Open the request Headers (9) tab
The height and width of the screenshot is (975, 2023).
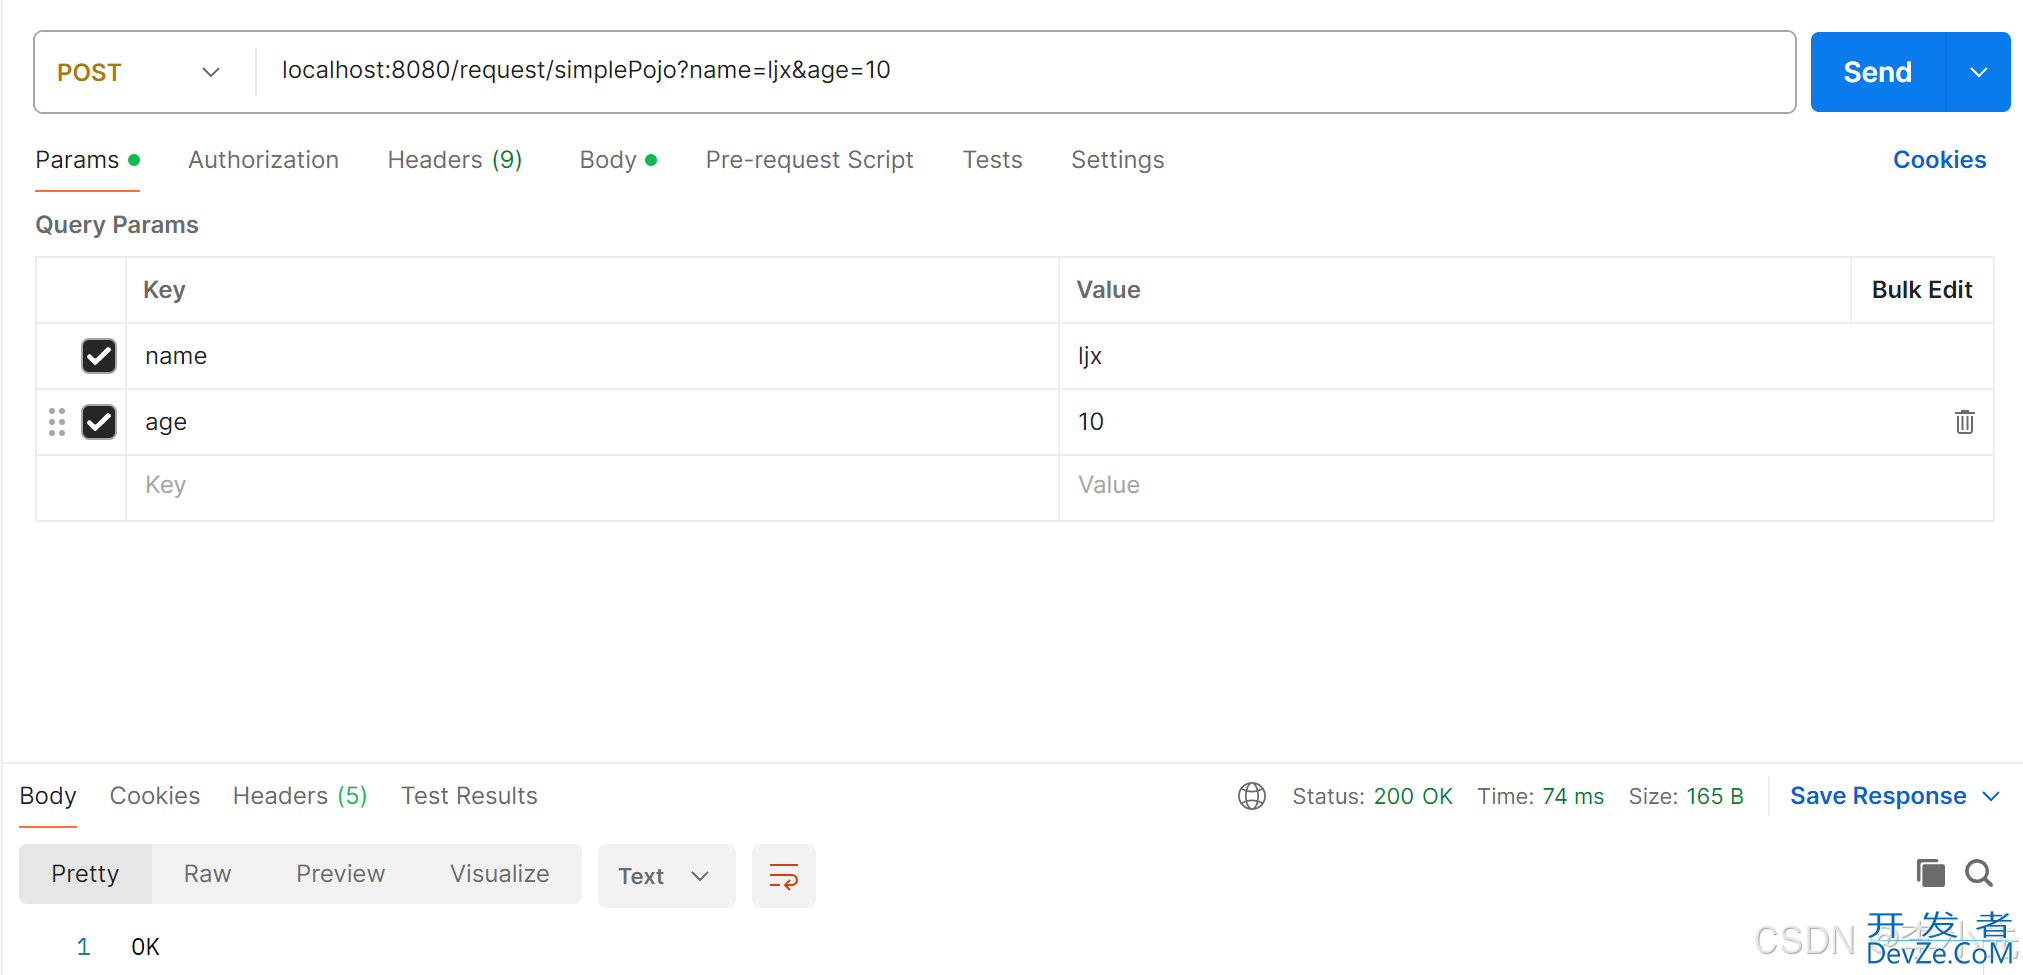click(x=455, y=160)
